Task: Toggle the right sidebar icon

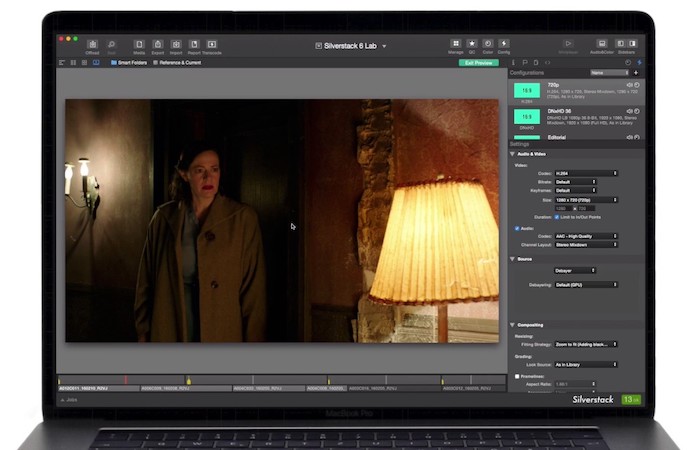Action: [632, 44]
